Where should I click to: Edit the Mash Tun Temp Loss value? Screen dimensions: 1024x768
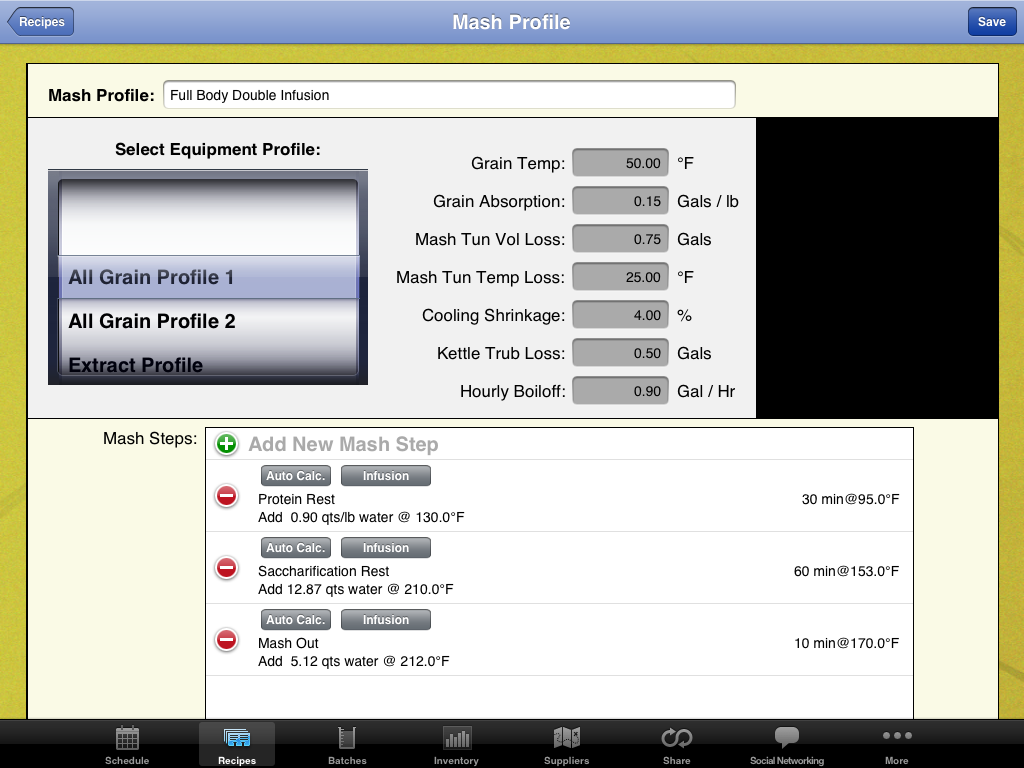tap(620, 277)
